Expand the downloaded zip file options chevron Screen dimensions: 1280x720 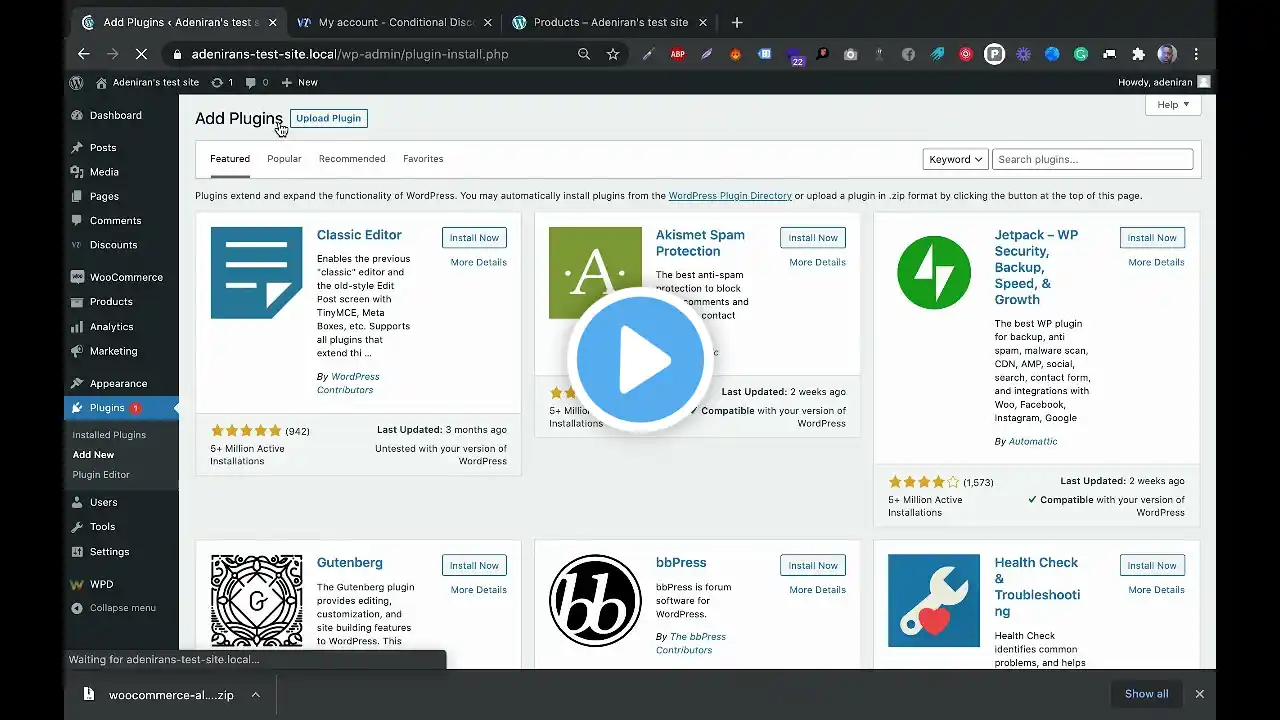click(x=256, y=694)
